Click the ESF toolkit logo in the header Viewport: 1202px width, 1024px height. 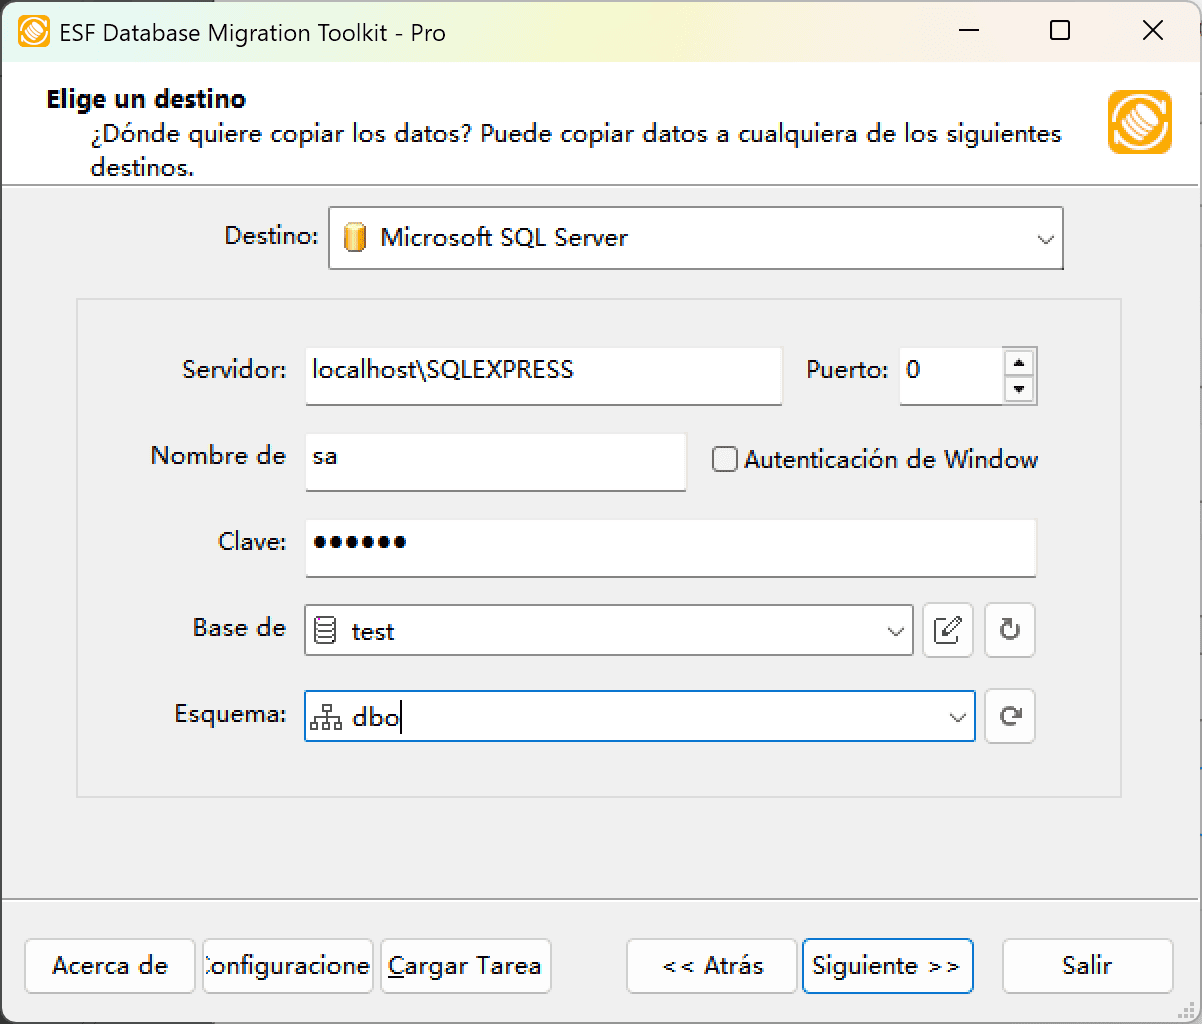[1139, 124]
